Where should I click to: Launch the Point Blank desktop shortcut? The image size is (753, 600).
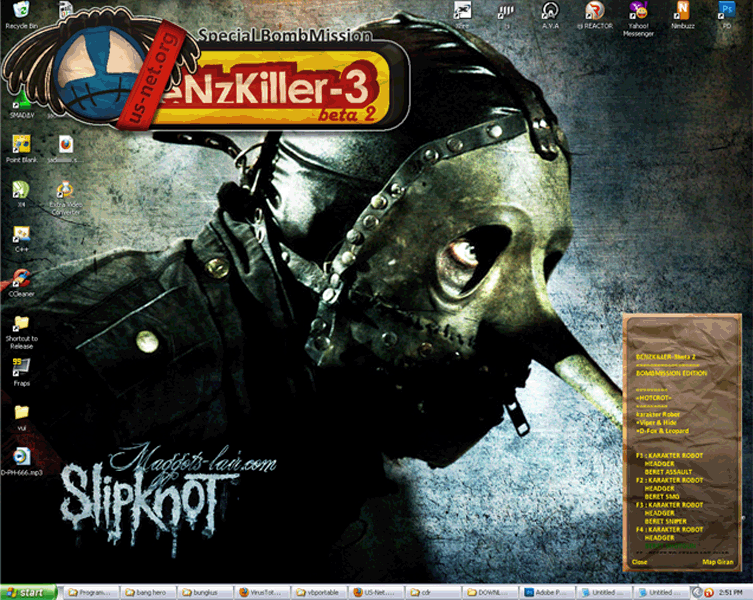22,149
